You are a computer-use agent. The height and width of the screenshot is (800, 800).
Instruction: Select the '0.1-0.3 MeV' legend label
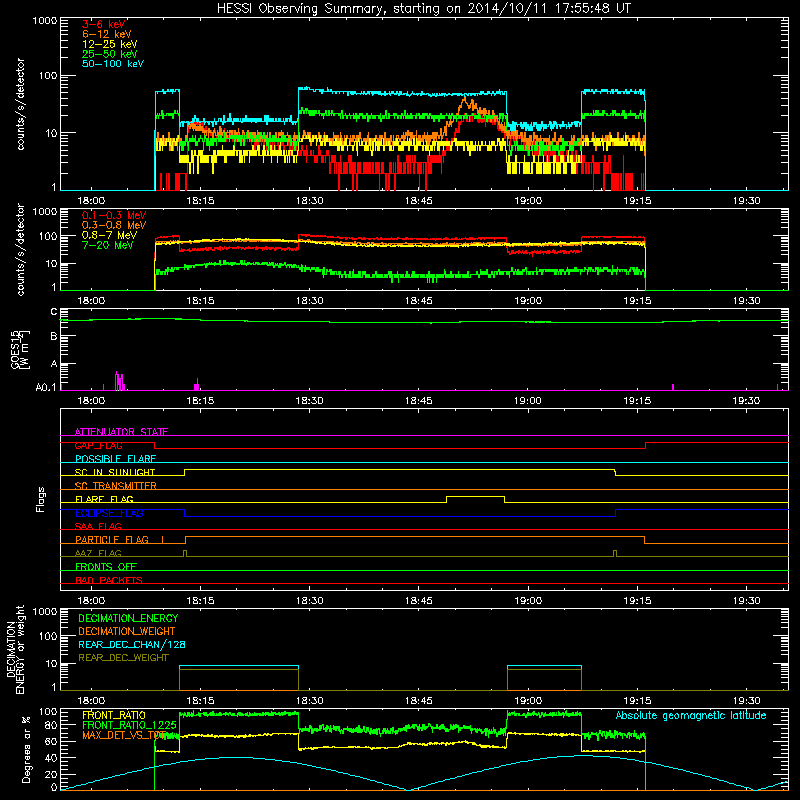(114, 215)
